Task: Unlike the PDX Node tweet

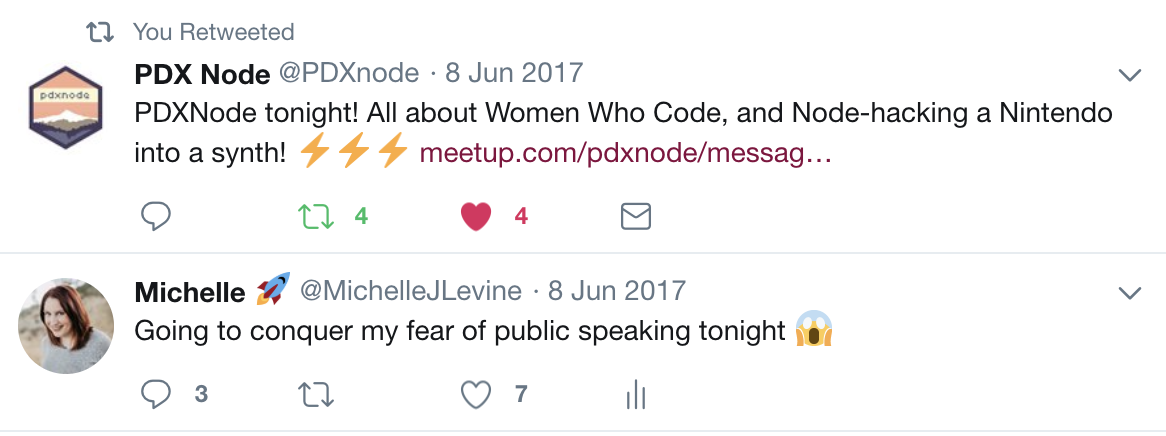Action: click(477, 216)
